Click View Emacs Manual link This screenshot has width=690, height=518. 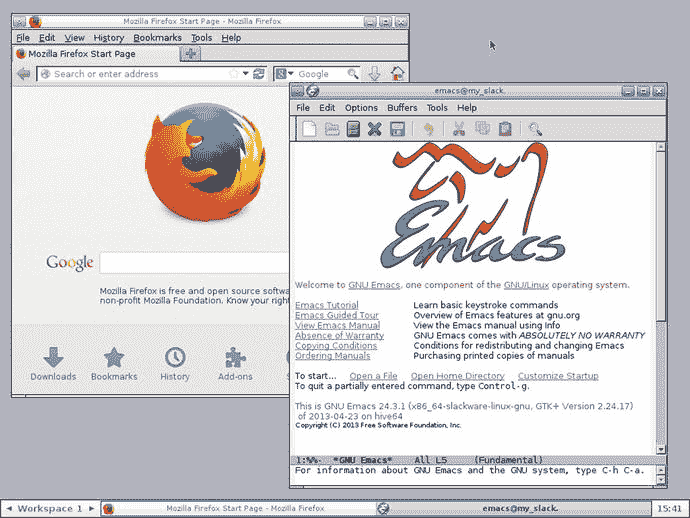338,325
